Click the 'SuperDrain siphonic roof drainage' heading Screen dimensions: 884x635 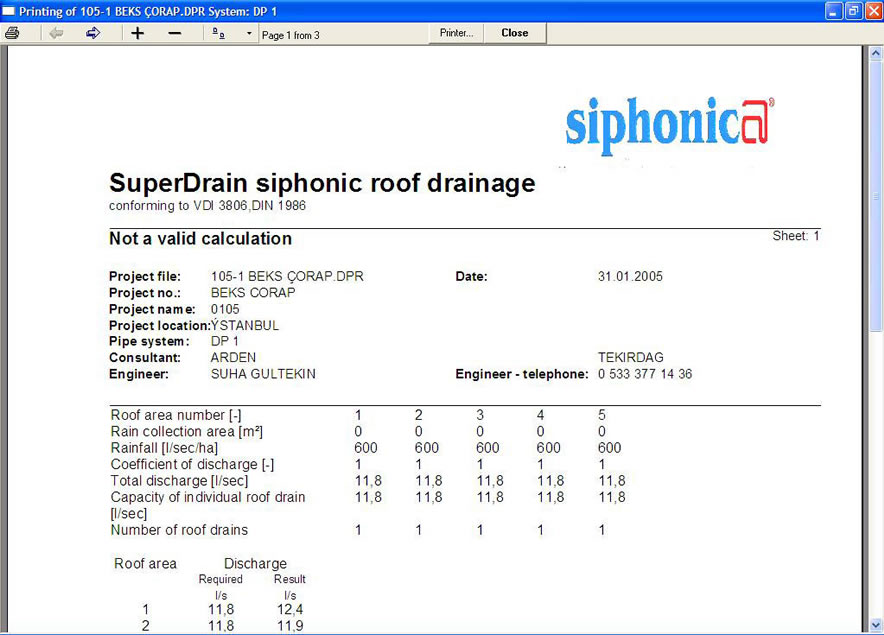pos(322,183)
